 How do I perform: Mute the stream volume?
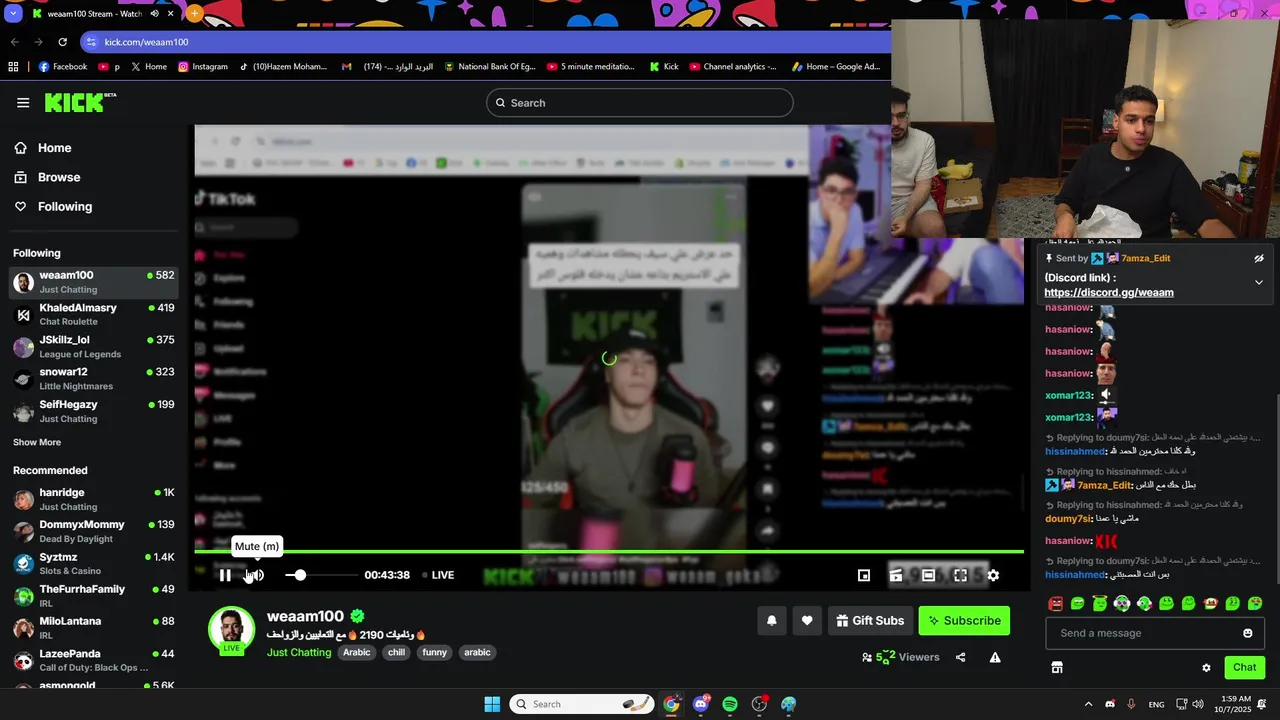(x=256, y=575)
